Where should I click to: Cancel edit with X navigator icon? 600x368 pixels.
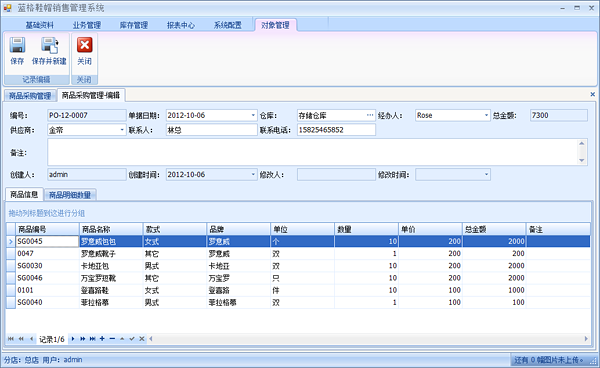tap(142, 339)
